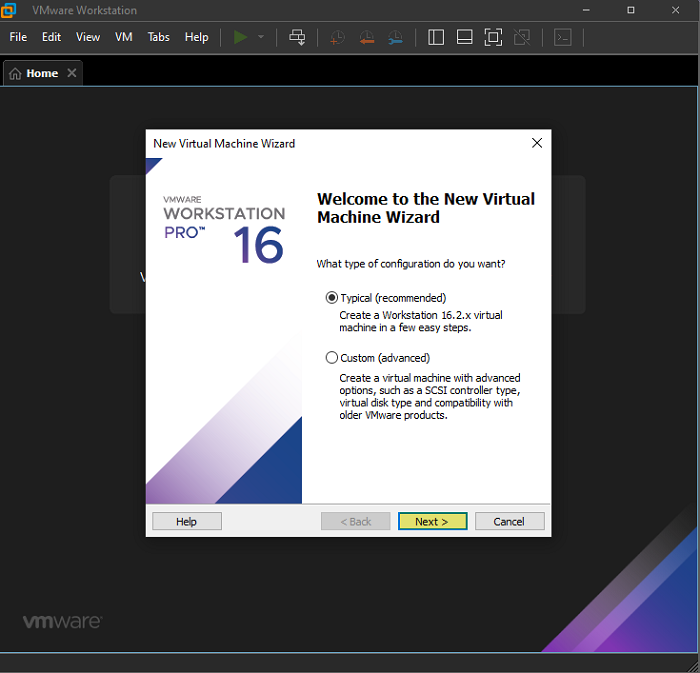Click 'What type of configuration do you want?' text
The image size is (700, 673).
click(411, 264)
